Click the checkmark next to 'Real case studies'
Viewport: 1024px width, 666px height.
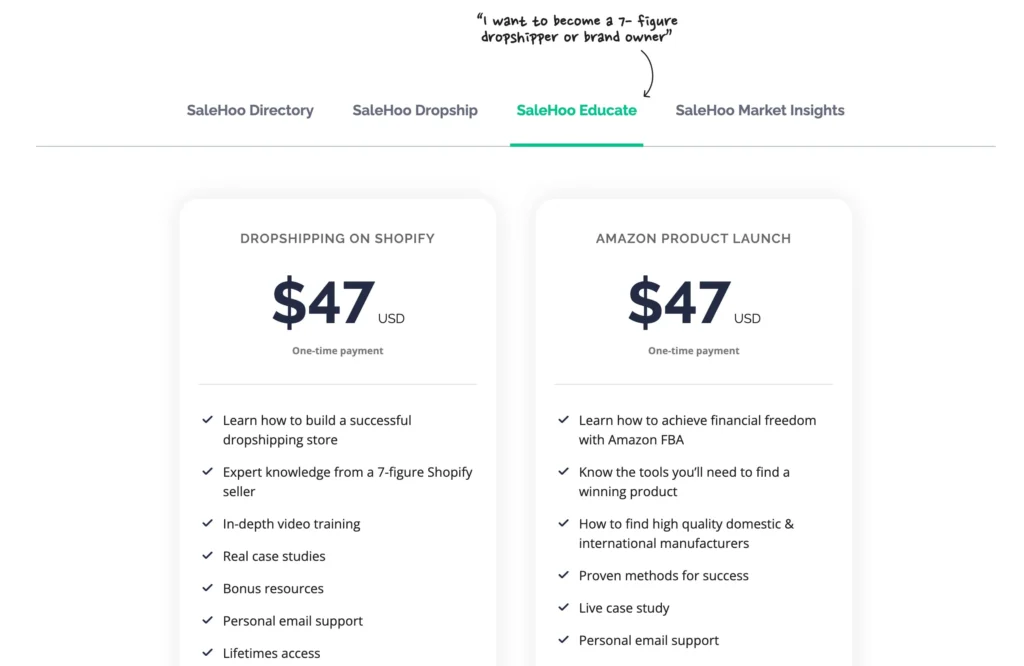pos(208,555)
